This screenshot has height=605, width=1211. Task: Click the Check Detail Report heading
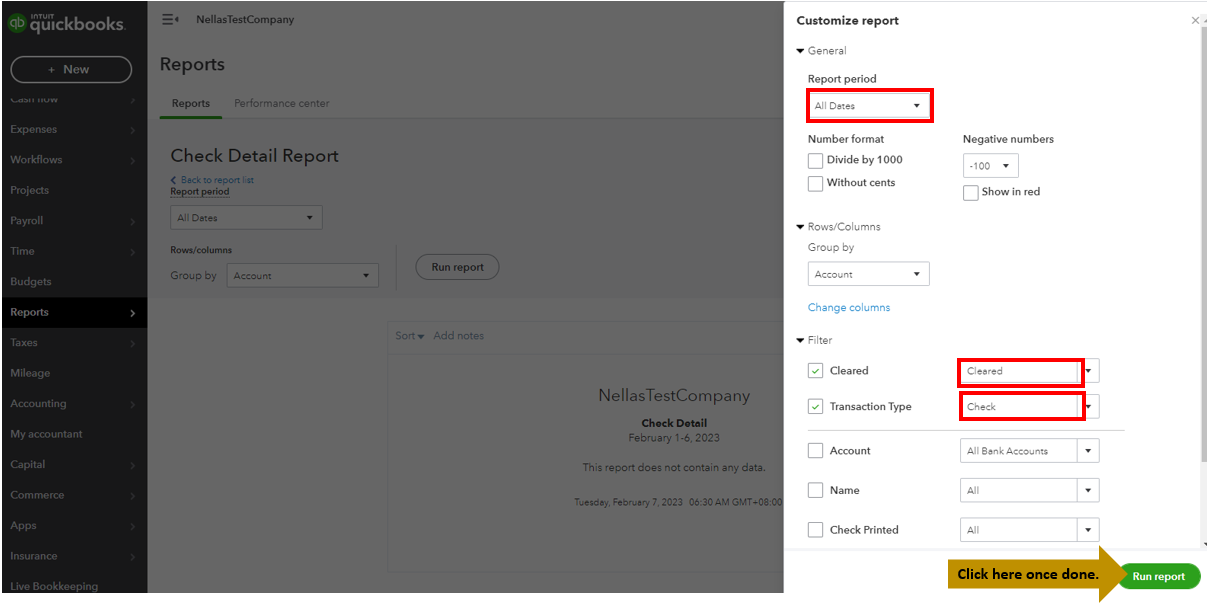click(255, 156)
